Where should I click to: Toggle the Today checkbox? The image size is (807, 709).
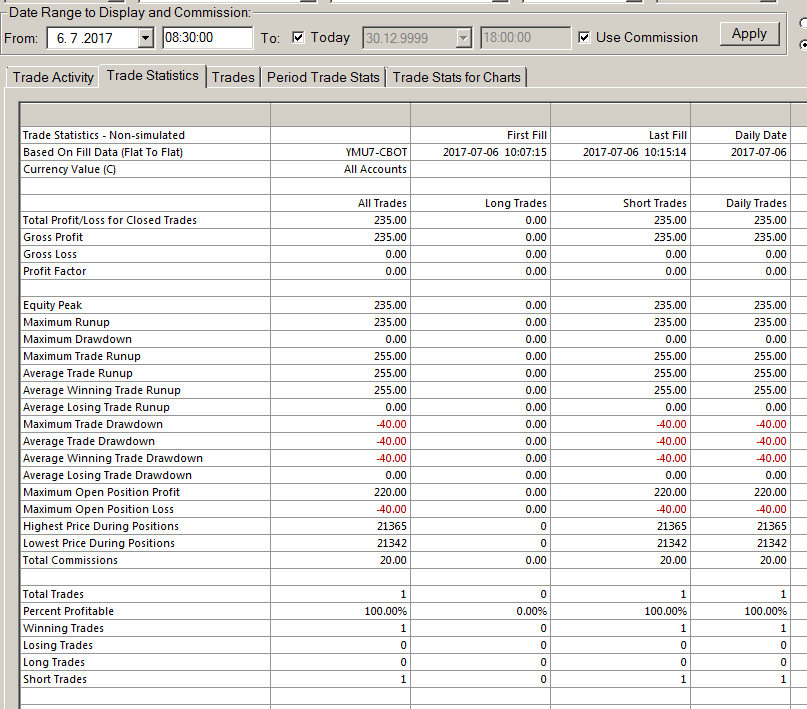coord(298,37)
